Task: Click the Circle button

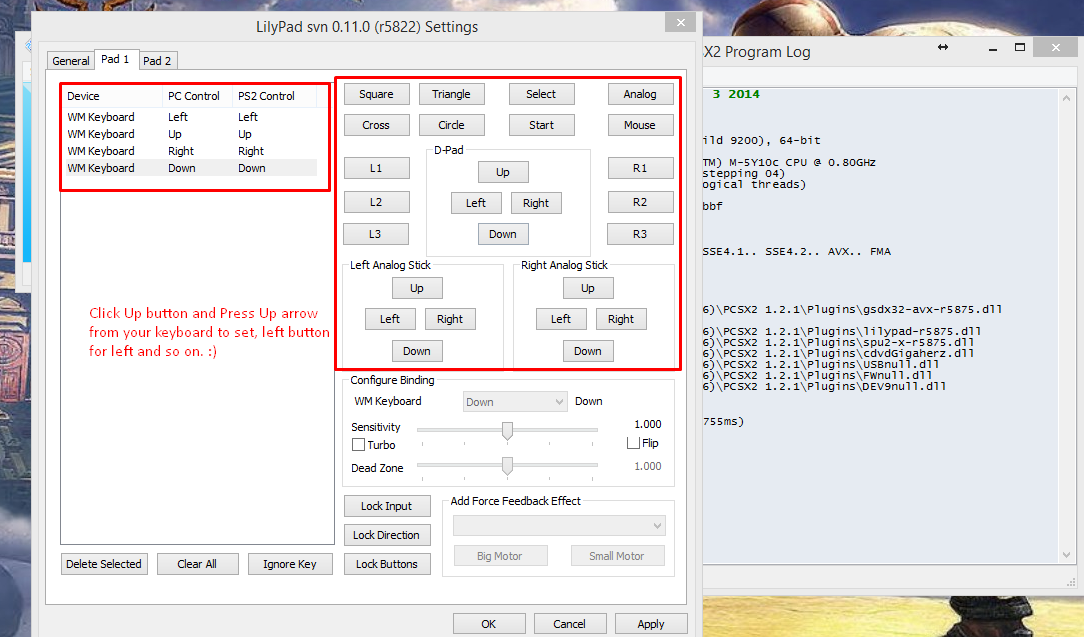Action: pyautogui.click(x=451, y=125)
